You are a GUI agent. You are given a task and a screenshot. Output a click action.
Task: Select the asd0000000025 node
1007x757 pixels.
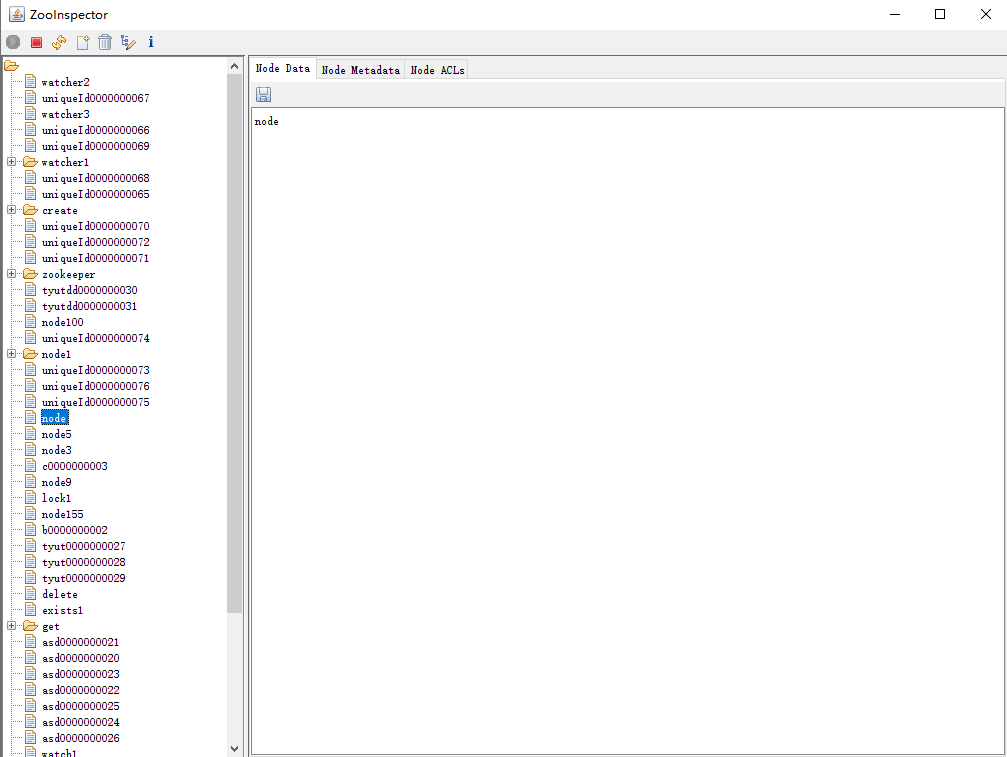[x=80, y=706]
